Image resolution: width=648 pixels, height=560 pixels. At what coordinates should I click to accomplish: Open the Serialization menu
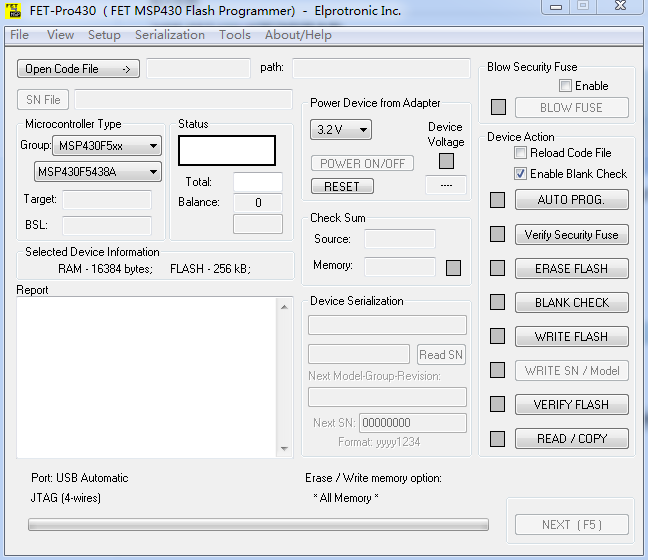tap(170, 35)
